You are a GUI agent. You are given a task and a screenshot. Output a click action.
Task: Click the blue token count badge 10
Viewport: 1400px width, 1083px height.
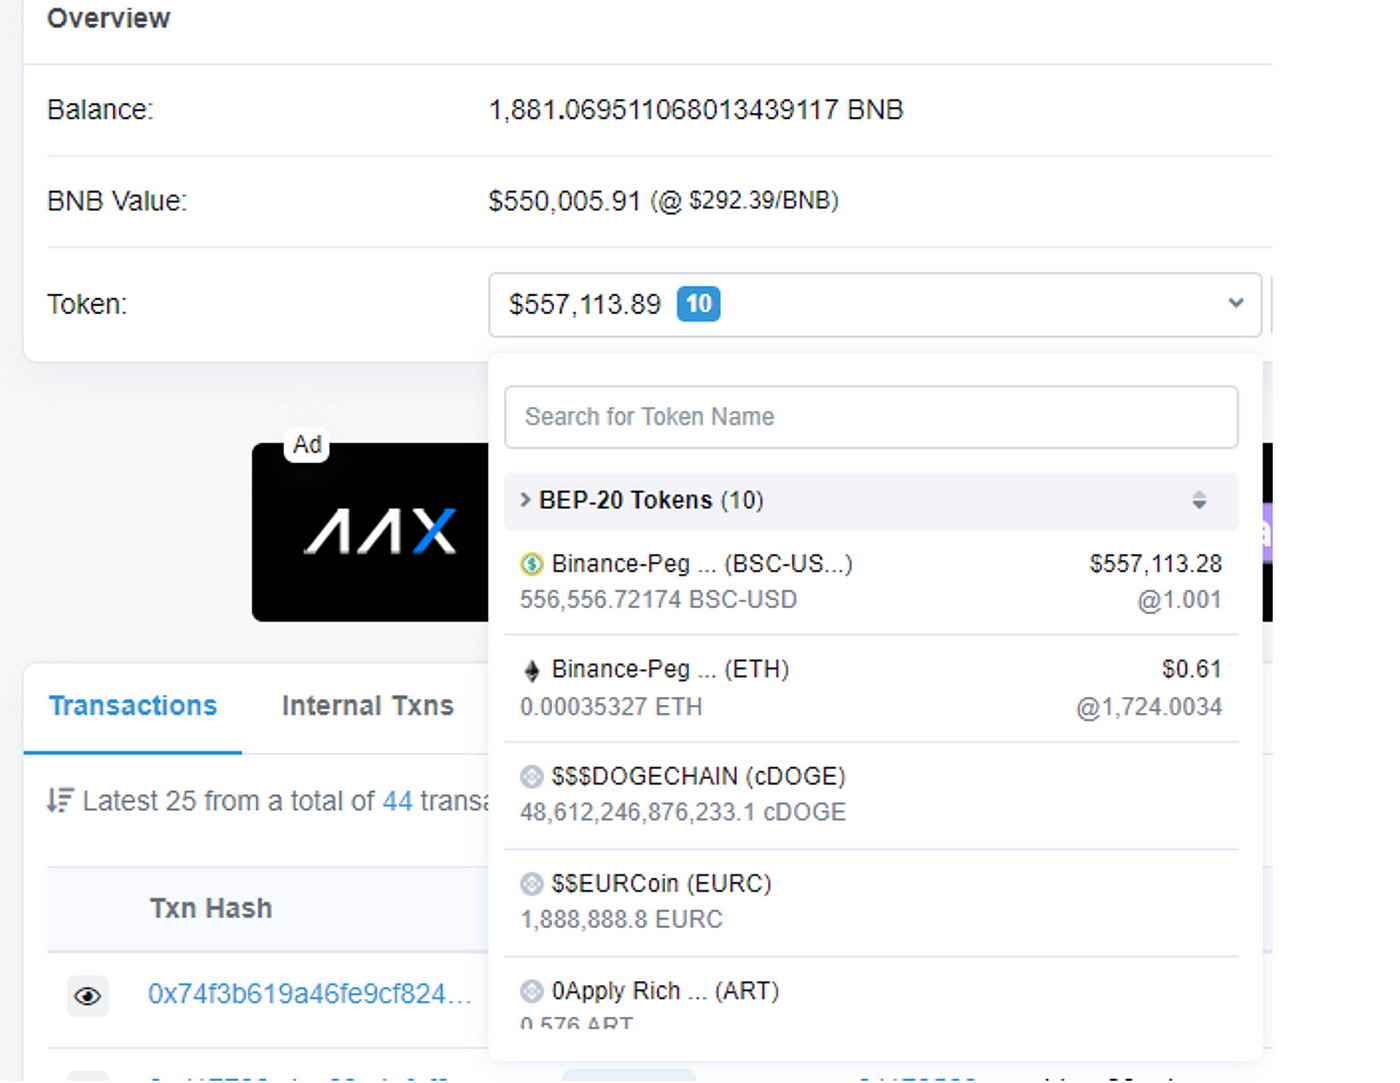(x=699, y=303)
